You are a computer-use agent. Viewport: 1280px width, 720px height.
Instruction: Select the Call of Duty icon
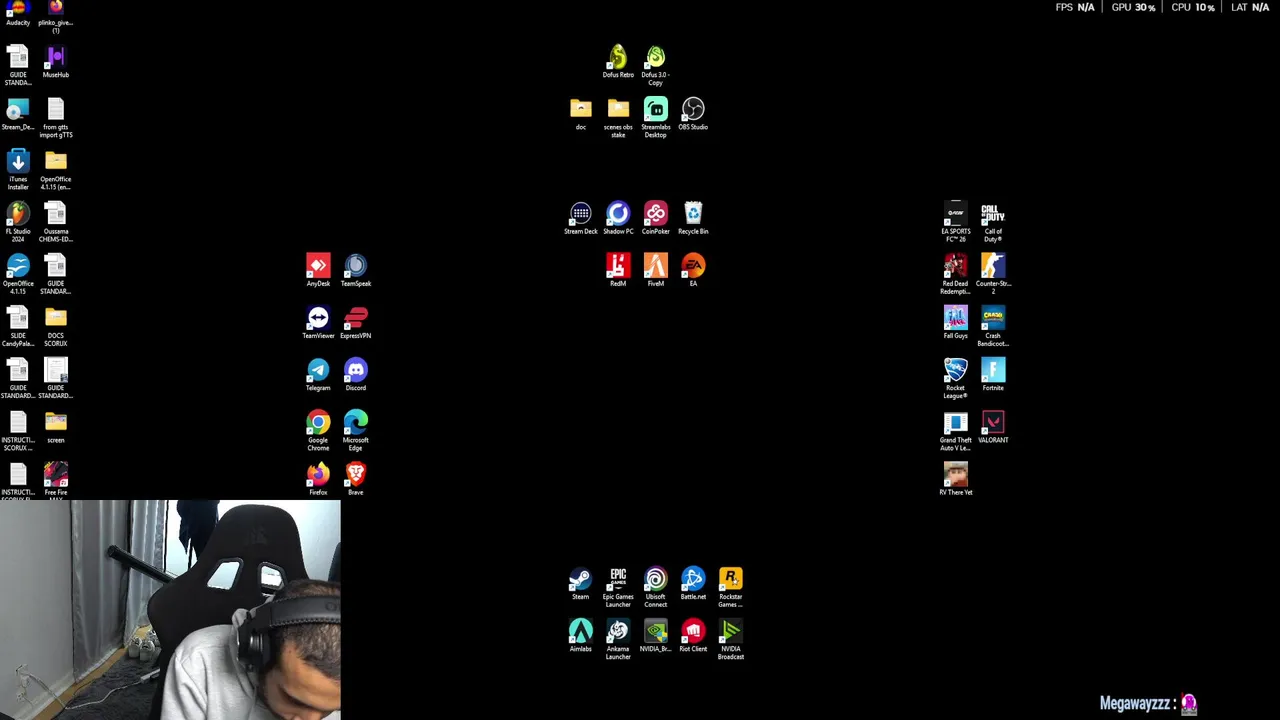click(x=993, y=222)
